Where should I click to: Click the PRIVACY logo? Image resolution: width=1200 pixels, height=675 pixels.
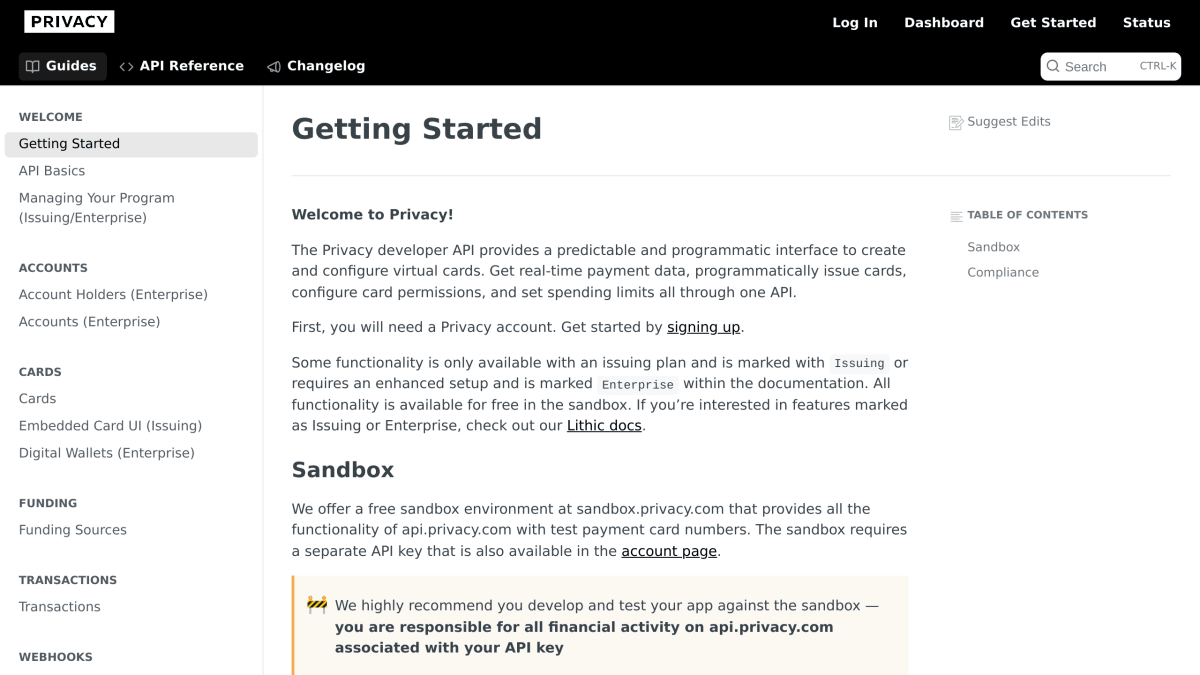(x=69, y=22)
